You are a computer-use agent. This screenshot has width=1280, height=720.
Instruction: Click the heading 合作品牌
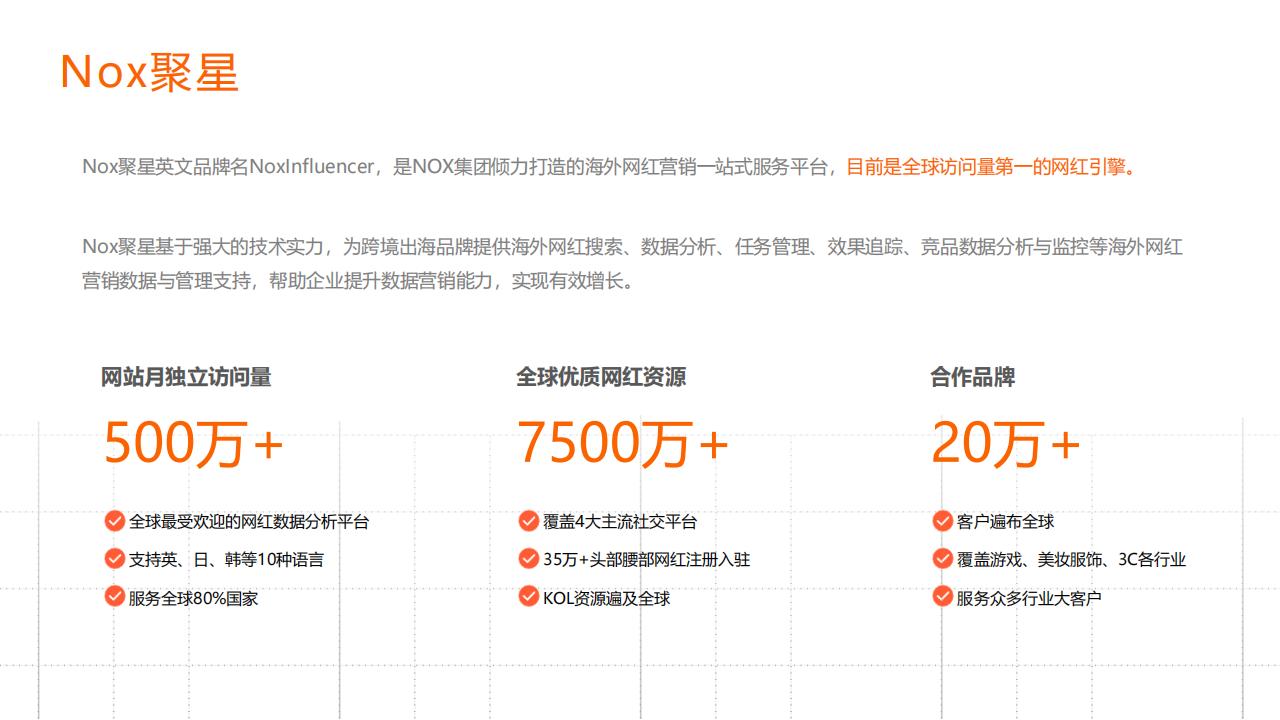[973, 377]
